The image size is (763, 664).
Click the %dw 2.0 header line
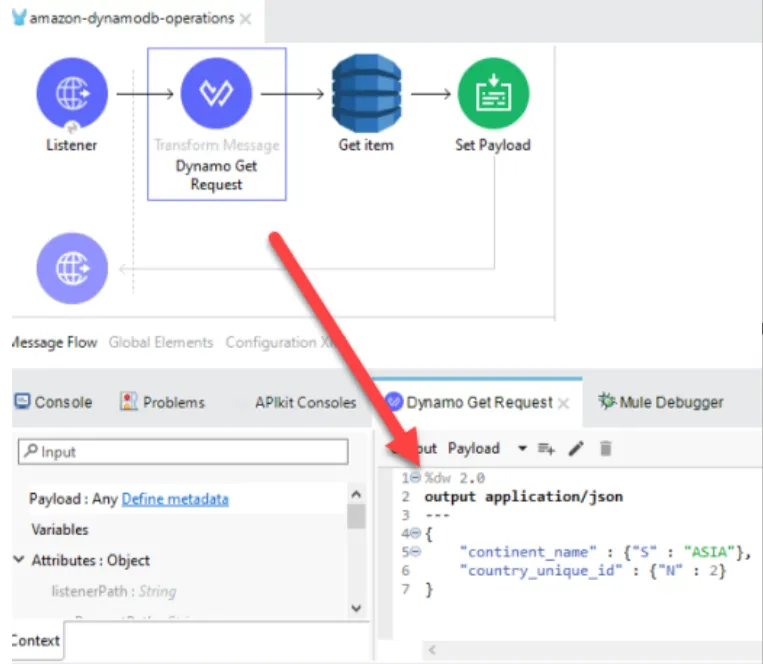[454, 478]
